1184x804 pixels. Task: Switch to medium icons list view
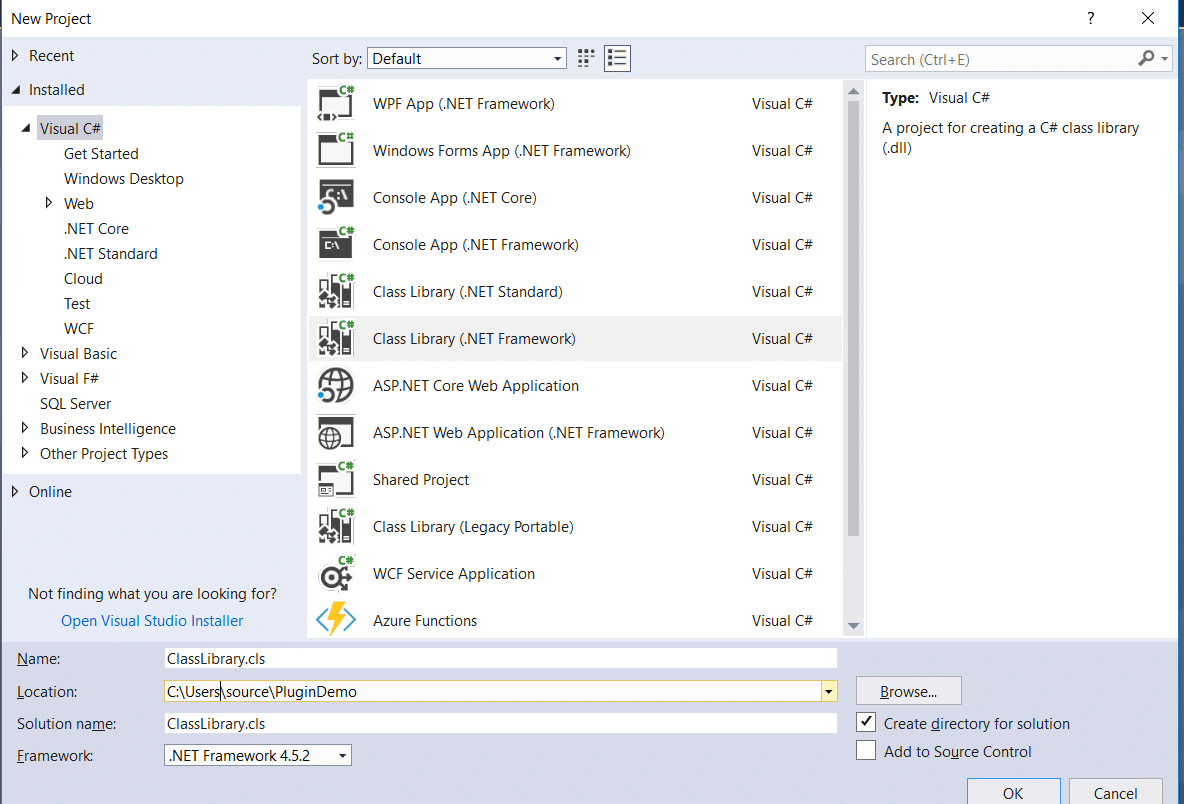(617, 59)
